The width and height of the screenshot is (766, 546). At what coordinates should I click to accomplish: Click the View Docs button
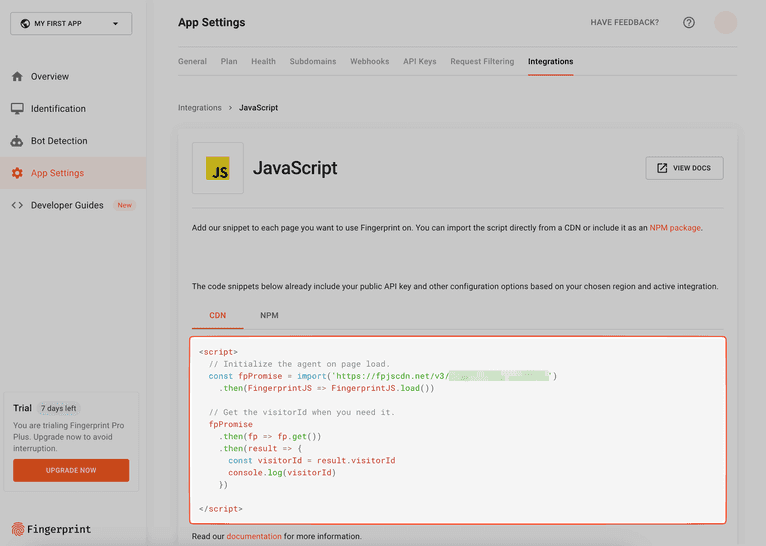tap(684, 168)
